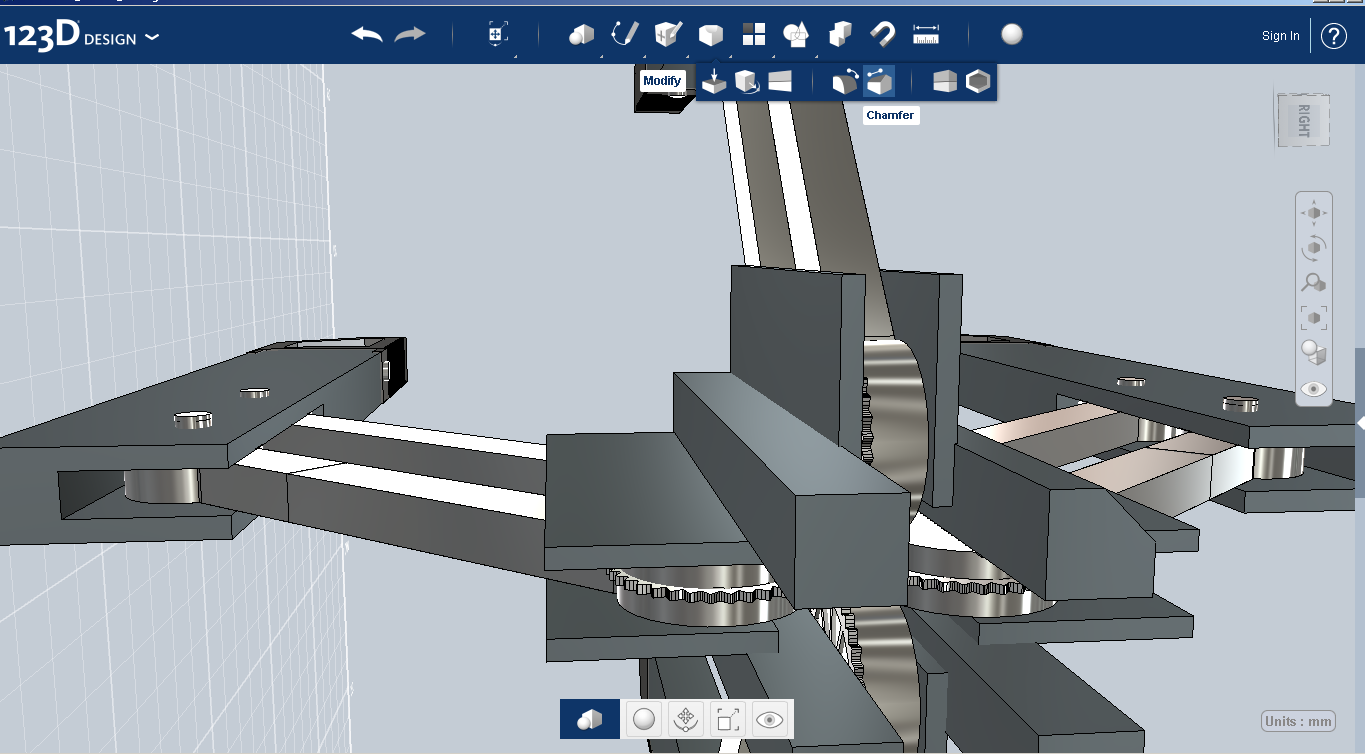Open the Modify tool menu
Image resolution: width=1365 pixels, height=755 pixels.
(x=710, y=35)
